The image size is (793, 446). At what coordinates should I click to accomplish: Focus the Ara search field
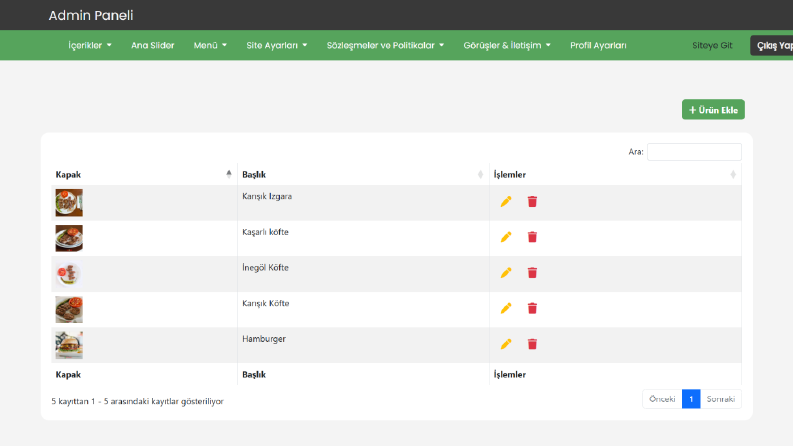[x=694, y=152]
